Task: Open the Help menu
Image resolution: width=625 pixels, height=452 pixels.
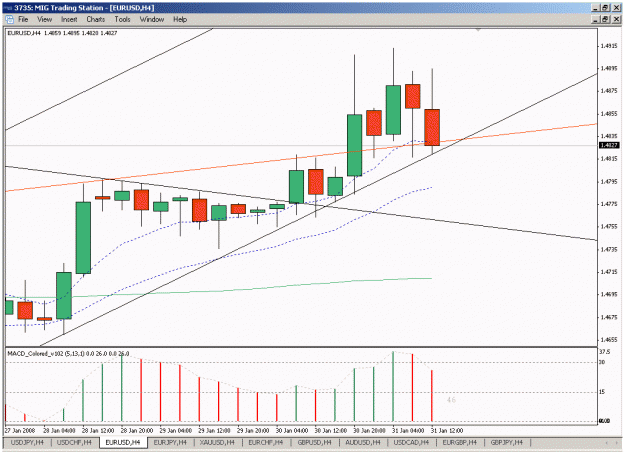Action: [x=180, y=20]
